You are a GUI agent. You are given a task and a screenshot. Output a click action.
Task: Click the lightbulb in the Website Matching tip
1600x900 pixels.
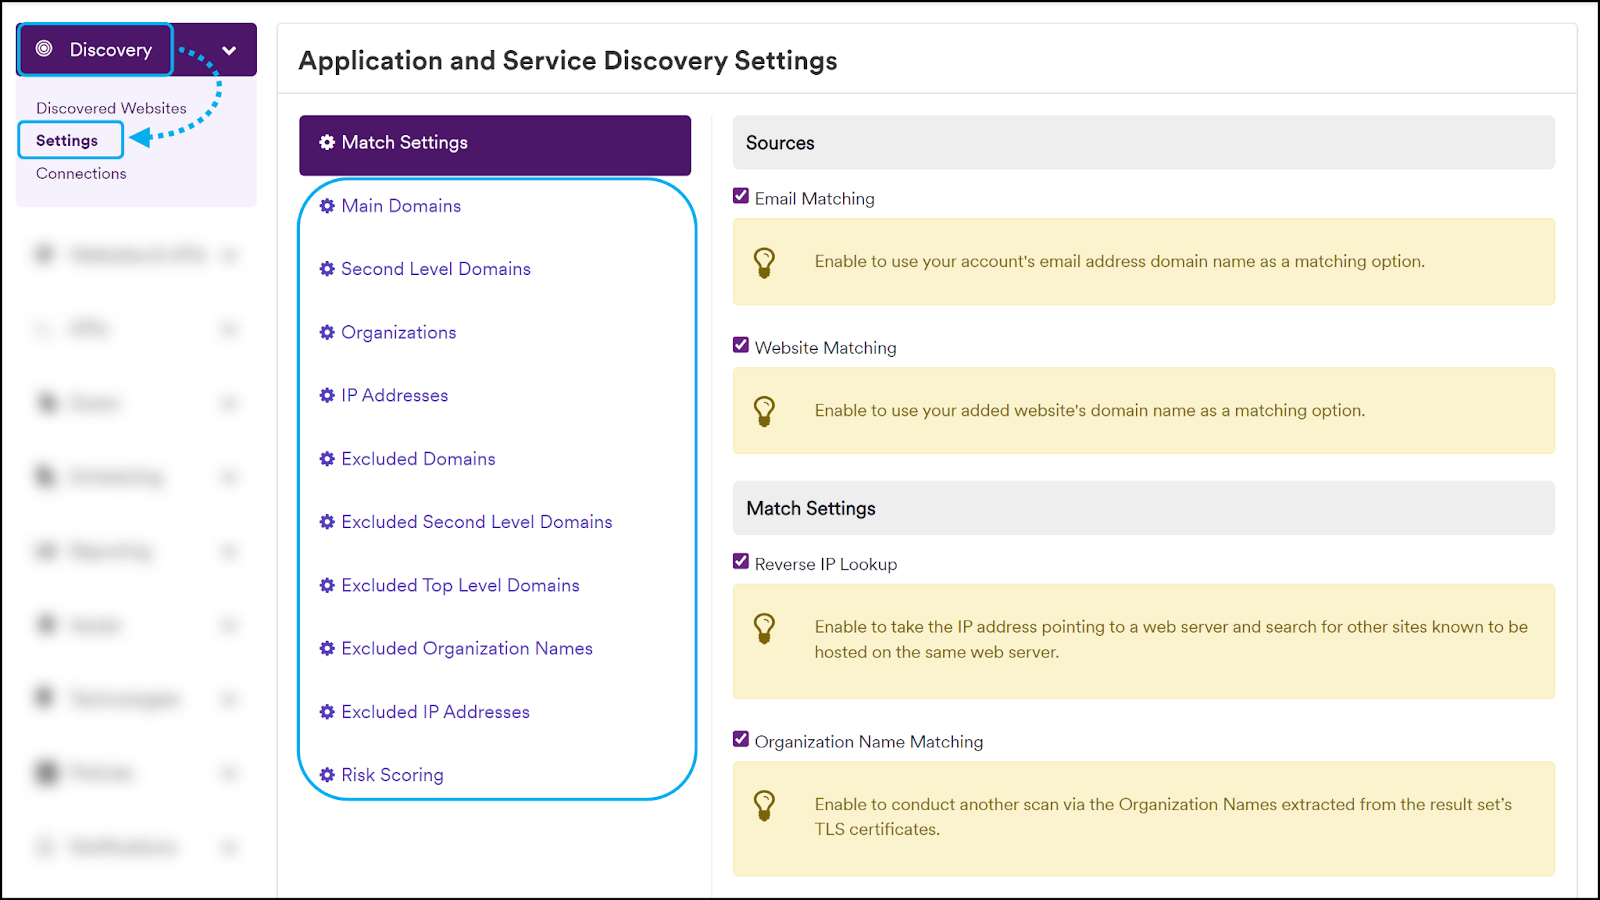pos(766,410)
